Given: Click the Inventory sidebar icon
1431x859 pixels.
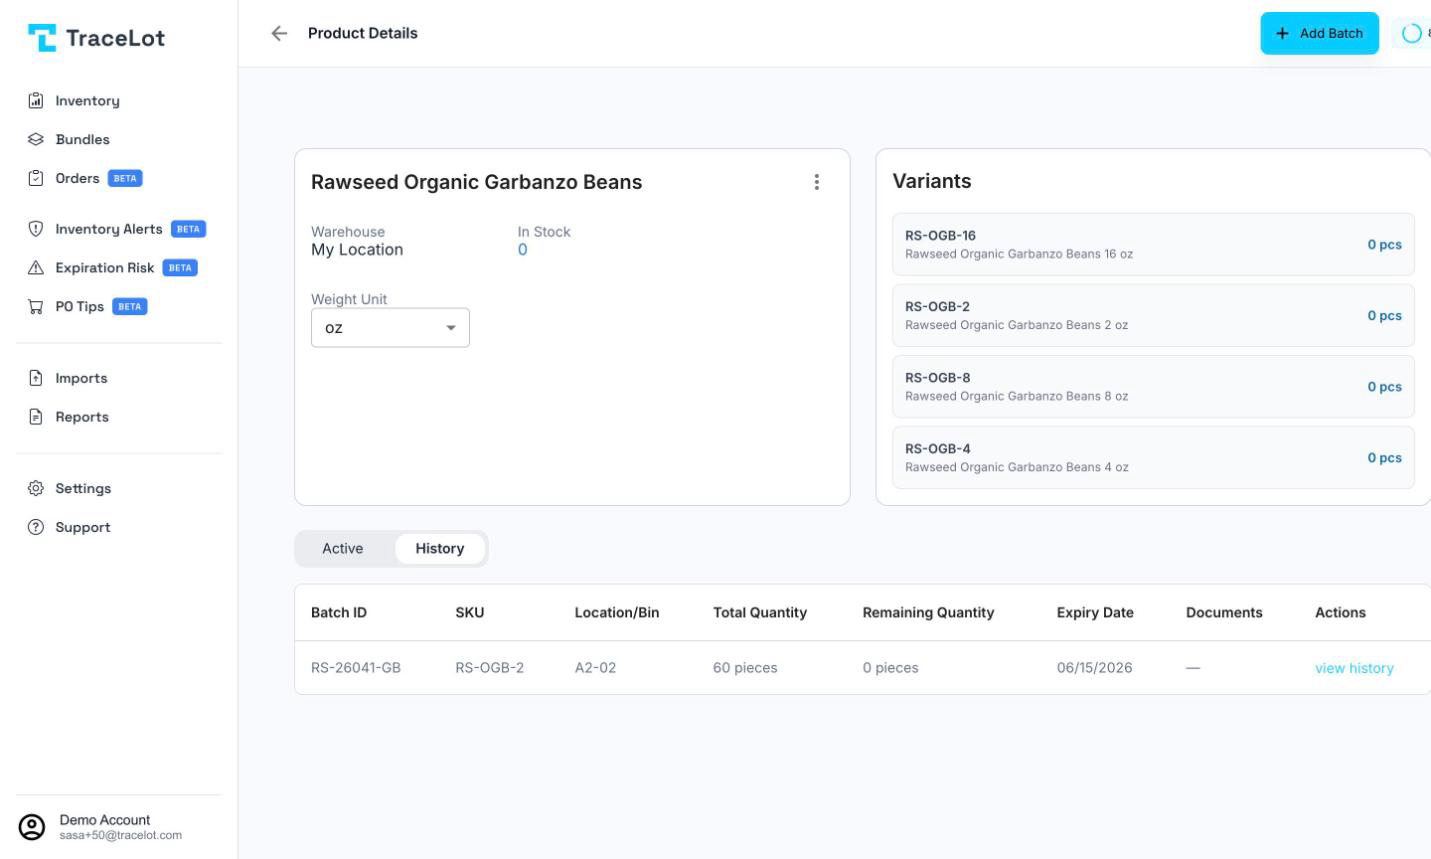Looking at the screenshot, I should [36, 101].
